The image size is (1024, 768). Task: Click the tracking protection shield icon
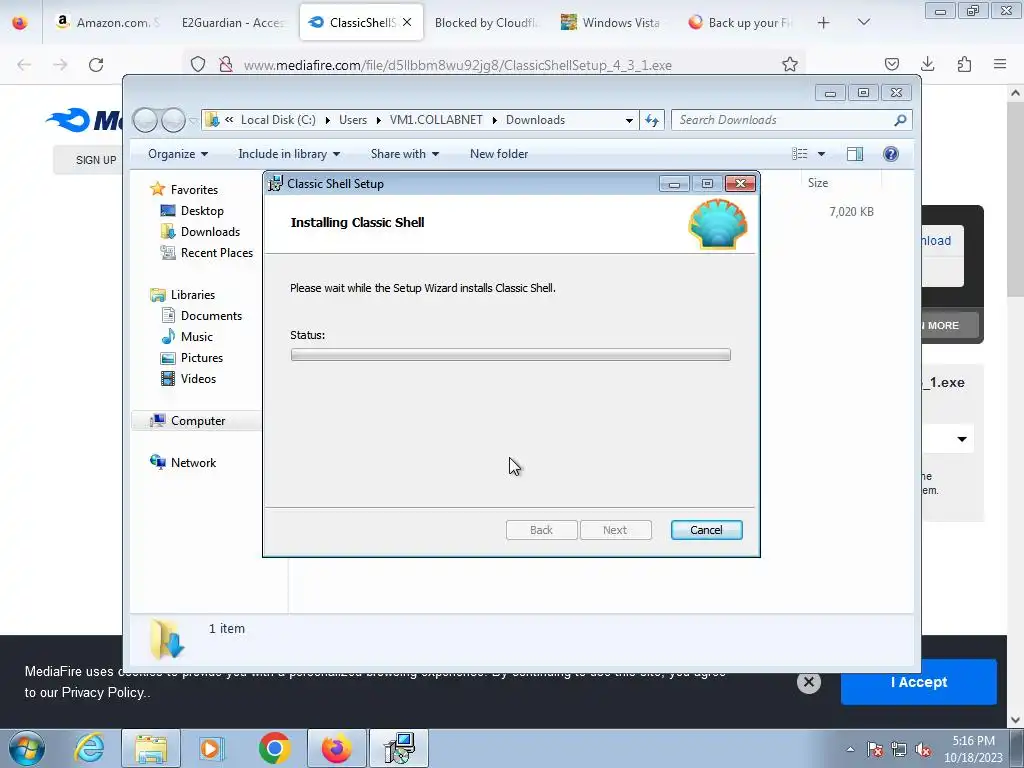tap(198, 65)
